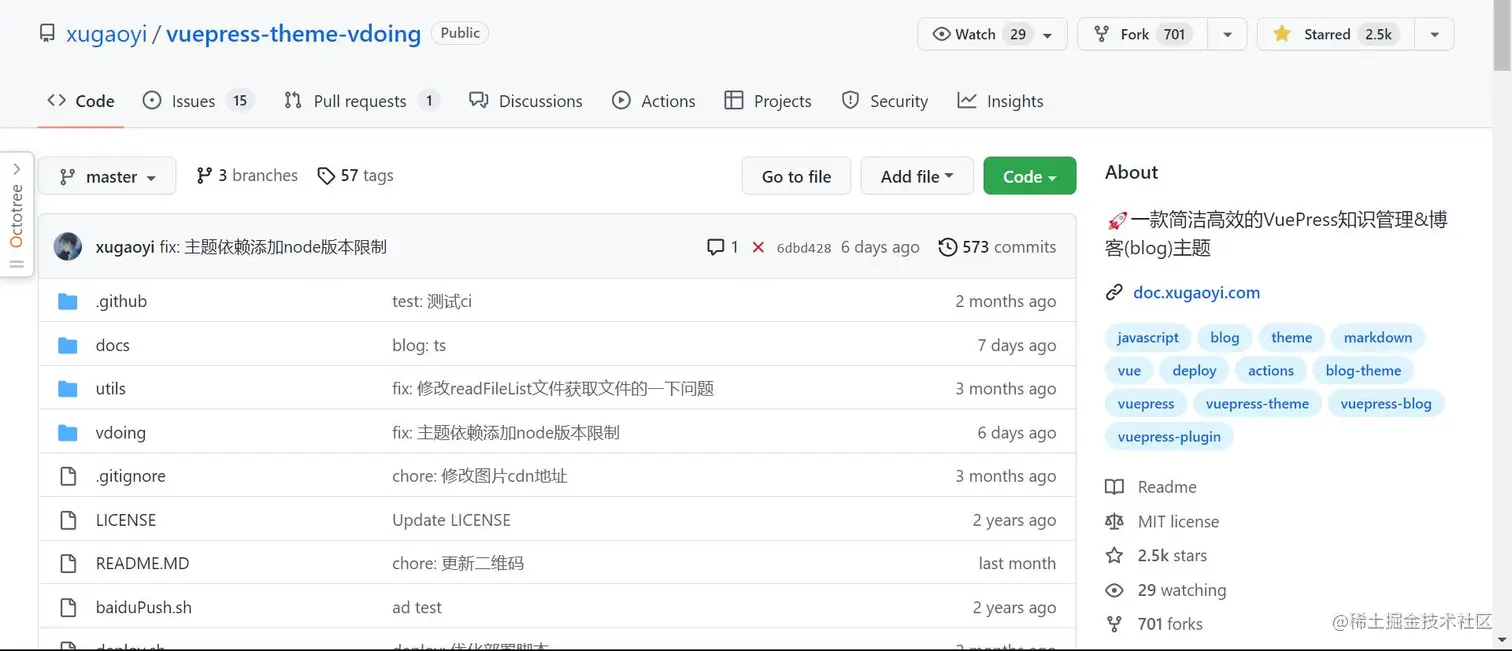Open commit message 'blog: ts'
1512x651 pixels.
click(x=419, y=345)
